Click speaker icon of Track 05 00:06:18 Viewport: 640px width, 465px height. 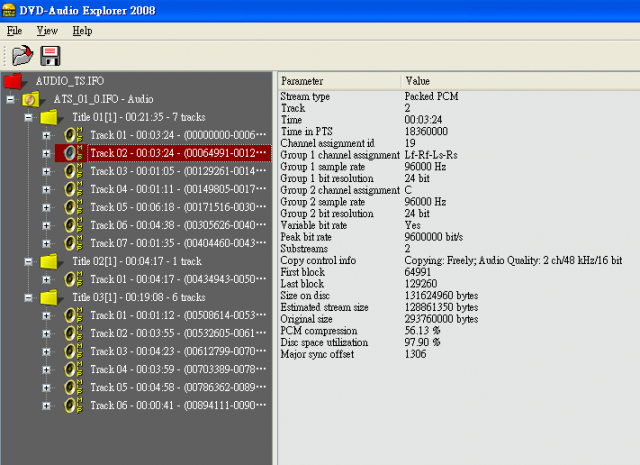click(x=73, y=207)
